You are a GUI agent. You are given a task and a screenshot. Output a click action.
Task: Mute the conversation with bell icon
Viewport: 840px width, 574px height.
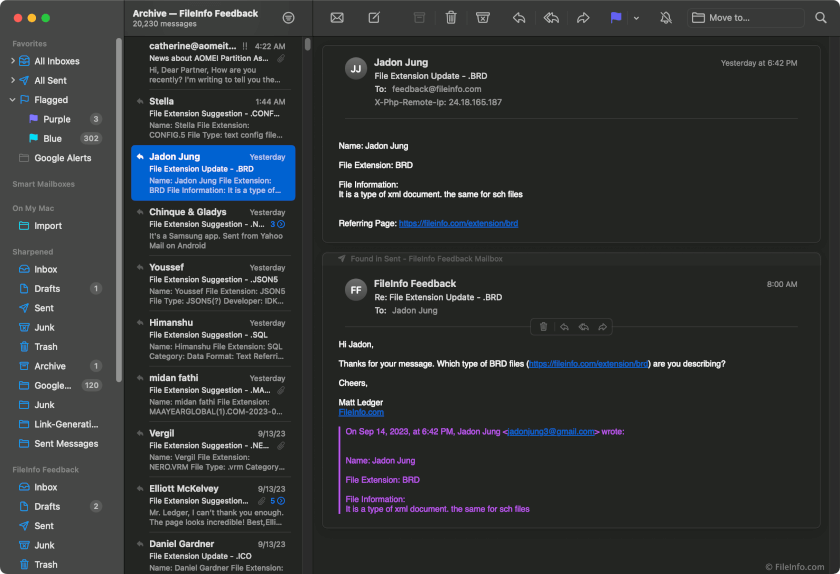pyautogui.click(x=666, y=18)
